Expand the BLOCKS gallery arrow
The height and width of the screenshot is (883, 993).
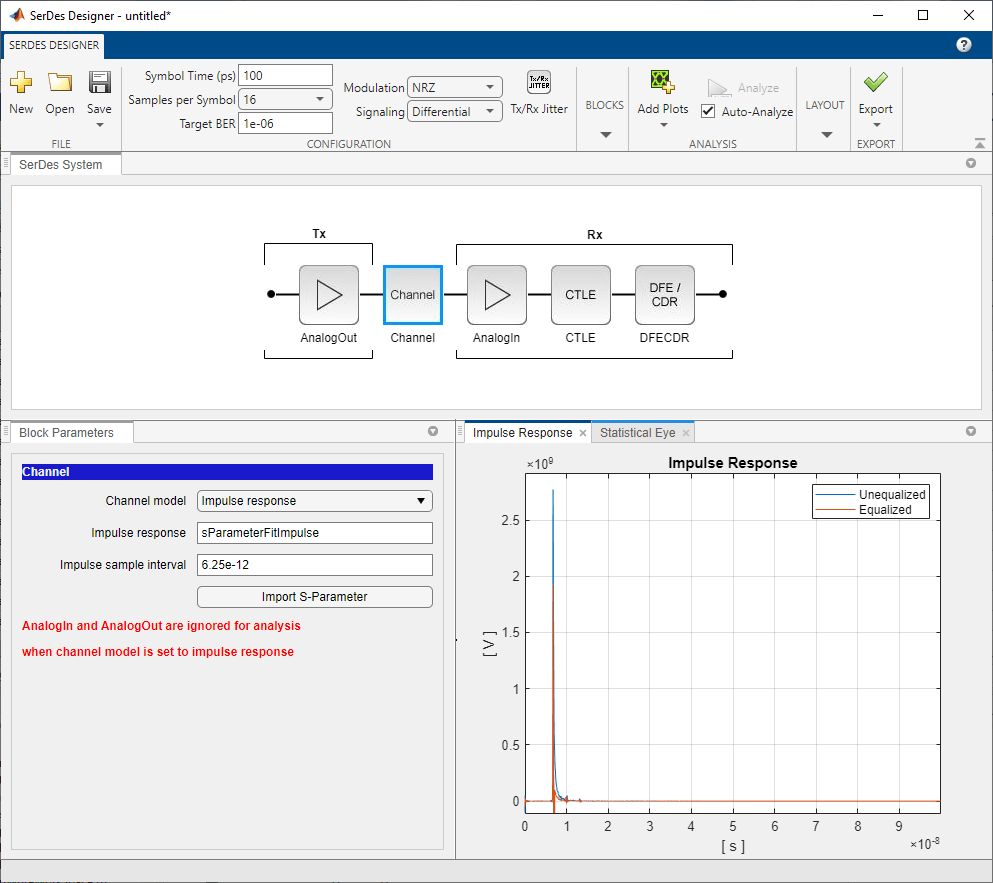pyautogui.click(x=605, y=134)
